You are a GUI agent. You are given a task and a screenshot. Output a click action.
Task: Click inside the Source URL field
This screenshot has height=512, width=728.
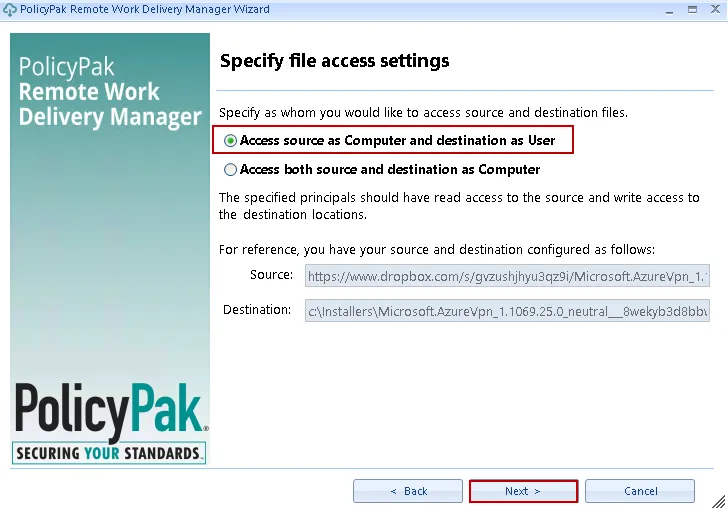(x=506, y=276)
